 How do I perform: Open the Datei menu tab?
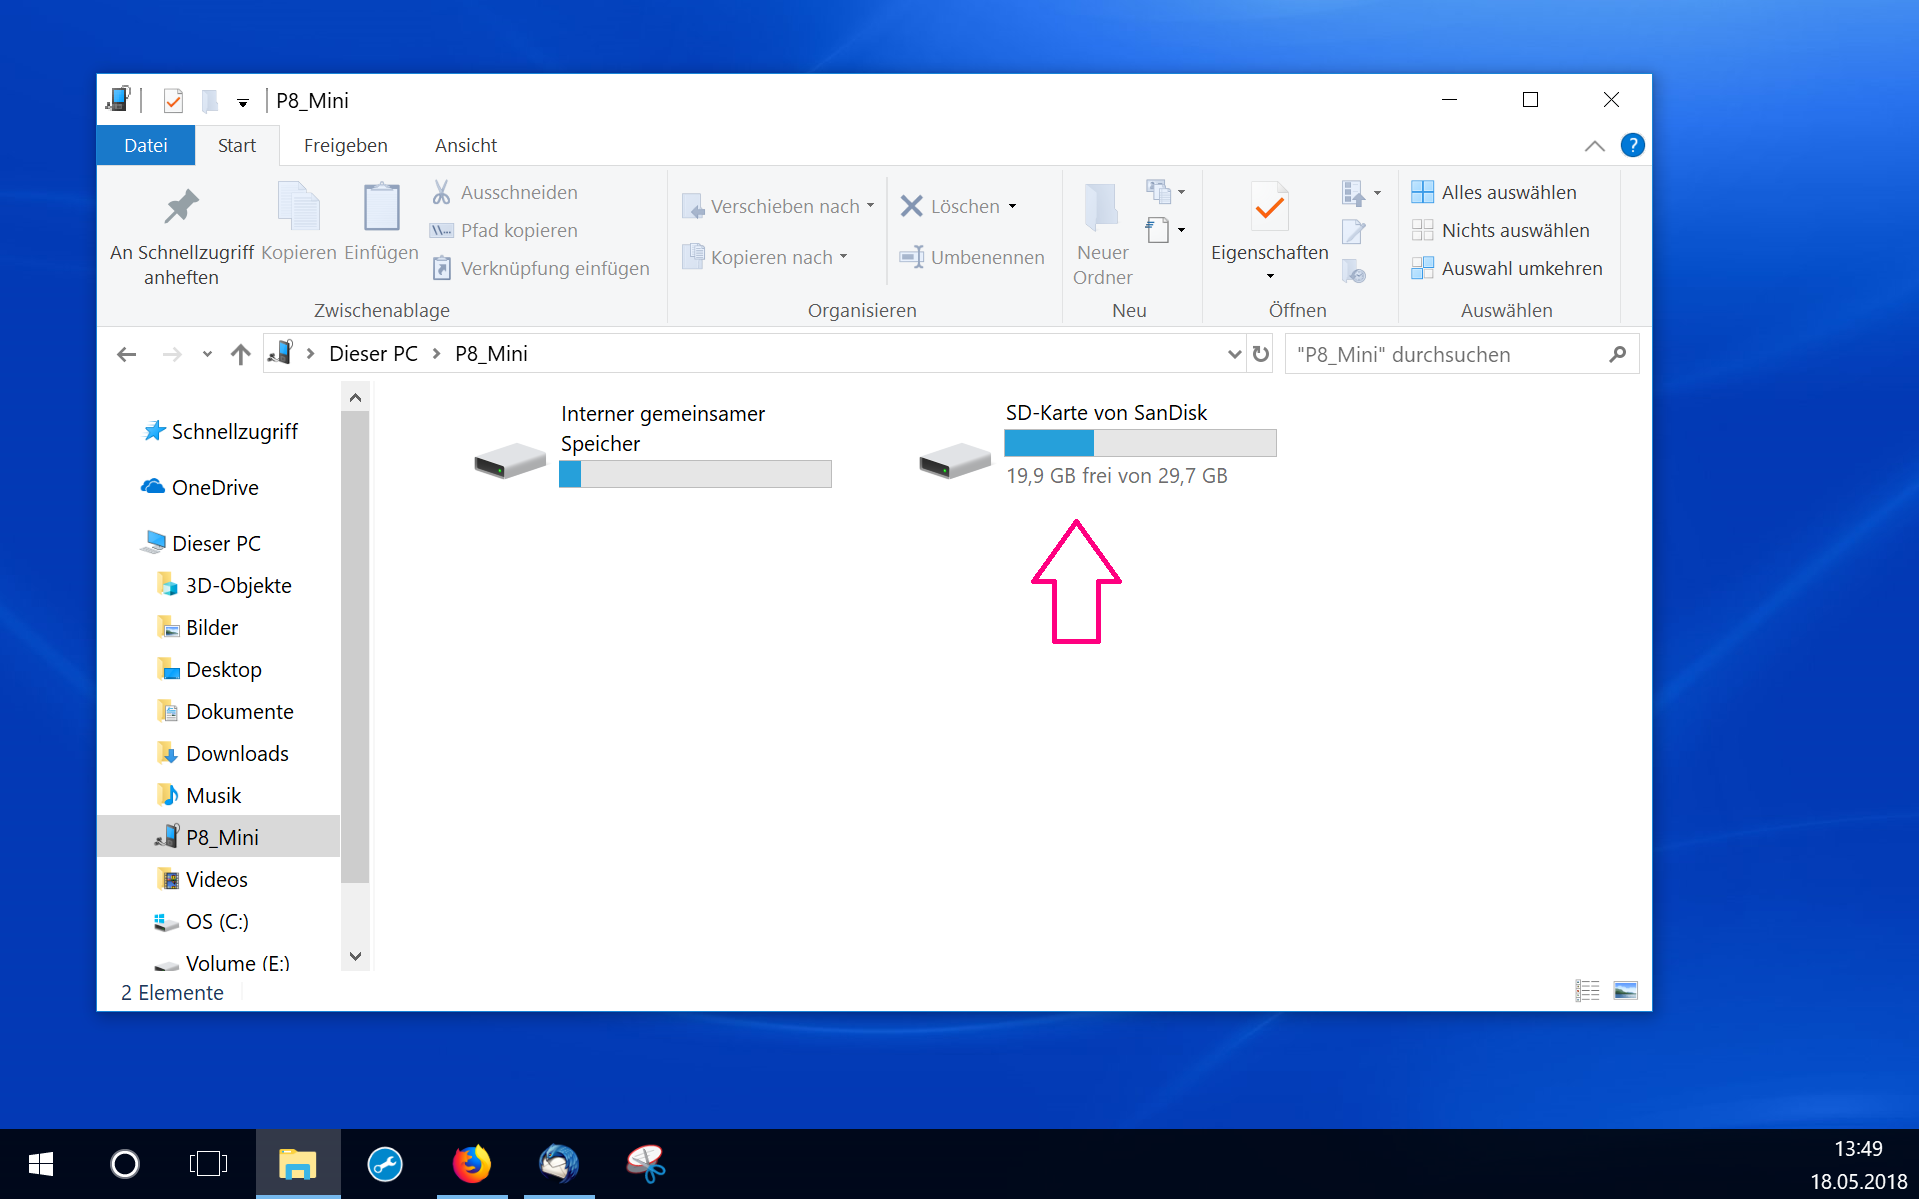pos(146,145)
